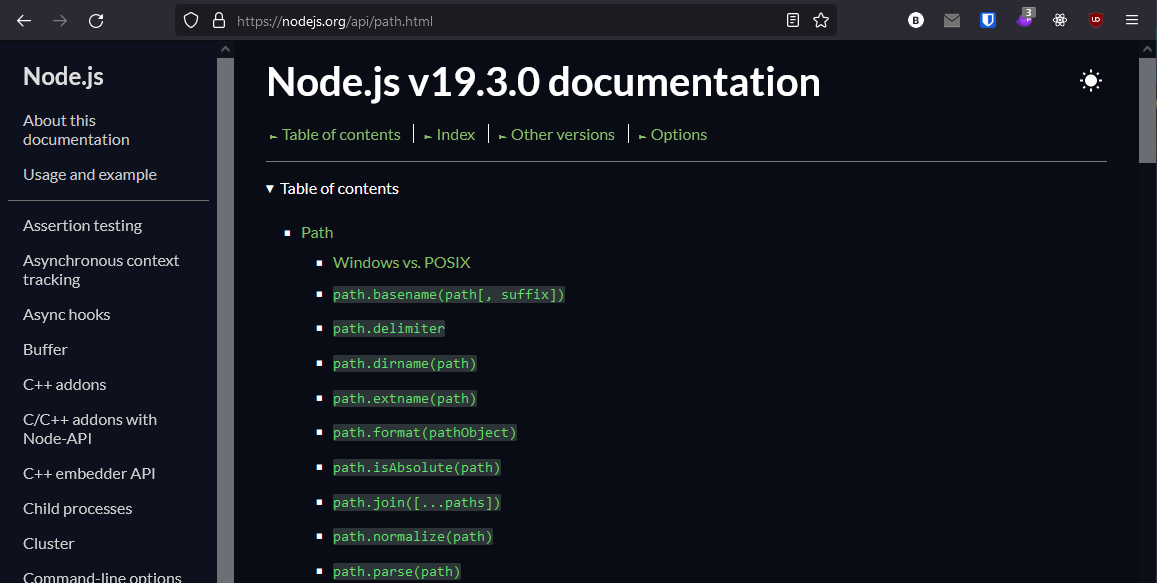This screenshot has width=1157, height=583.
Task: Jump to Windows vs. POSIX section
Action: click(x=401, y=263)
